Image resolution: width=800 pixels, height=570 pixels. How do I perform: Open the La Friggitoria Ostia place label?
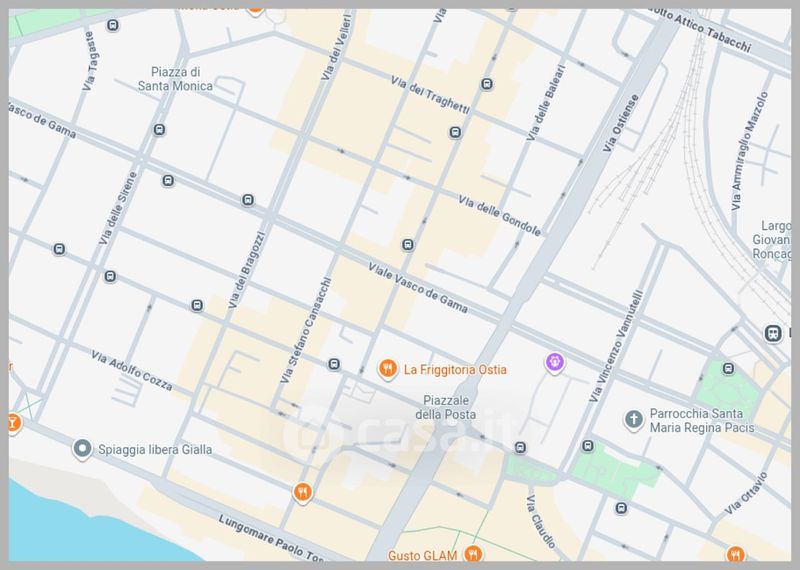[x=455, y=369]
